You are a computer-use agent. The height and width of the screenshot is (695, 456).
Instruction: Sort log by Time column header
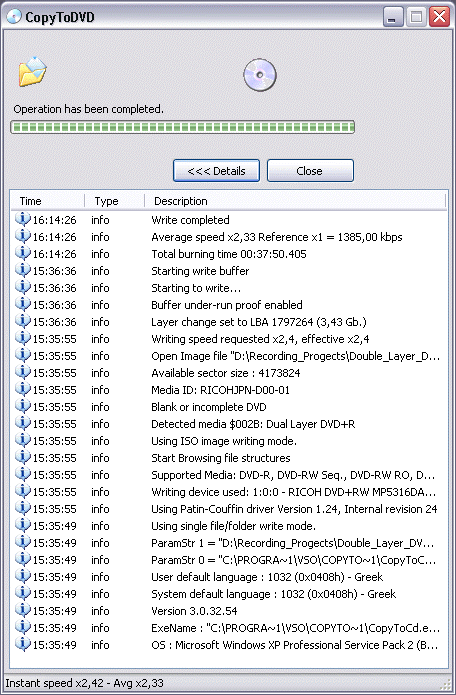point(47,201)
